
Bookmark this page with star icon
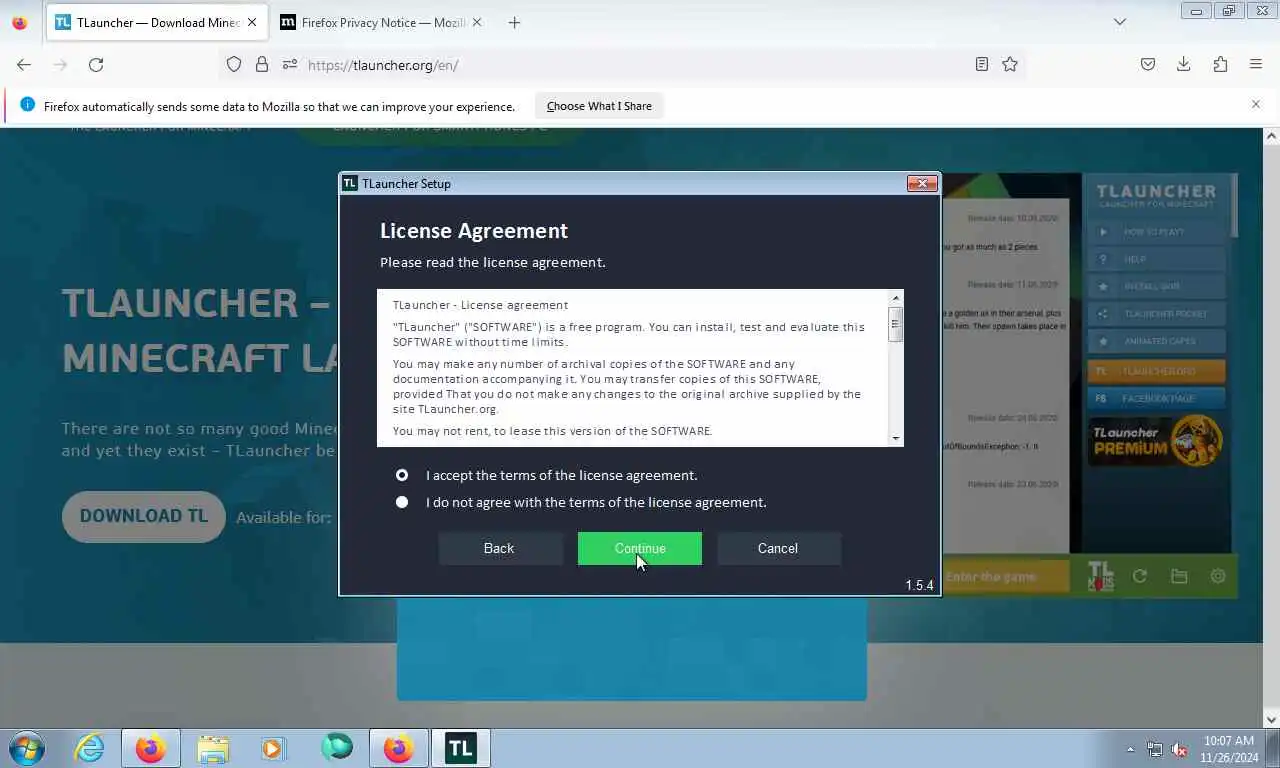coord(1010,64)
